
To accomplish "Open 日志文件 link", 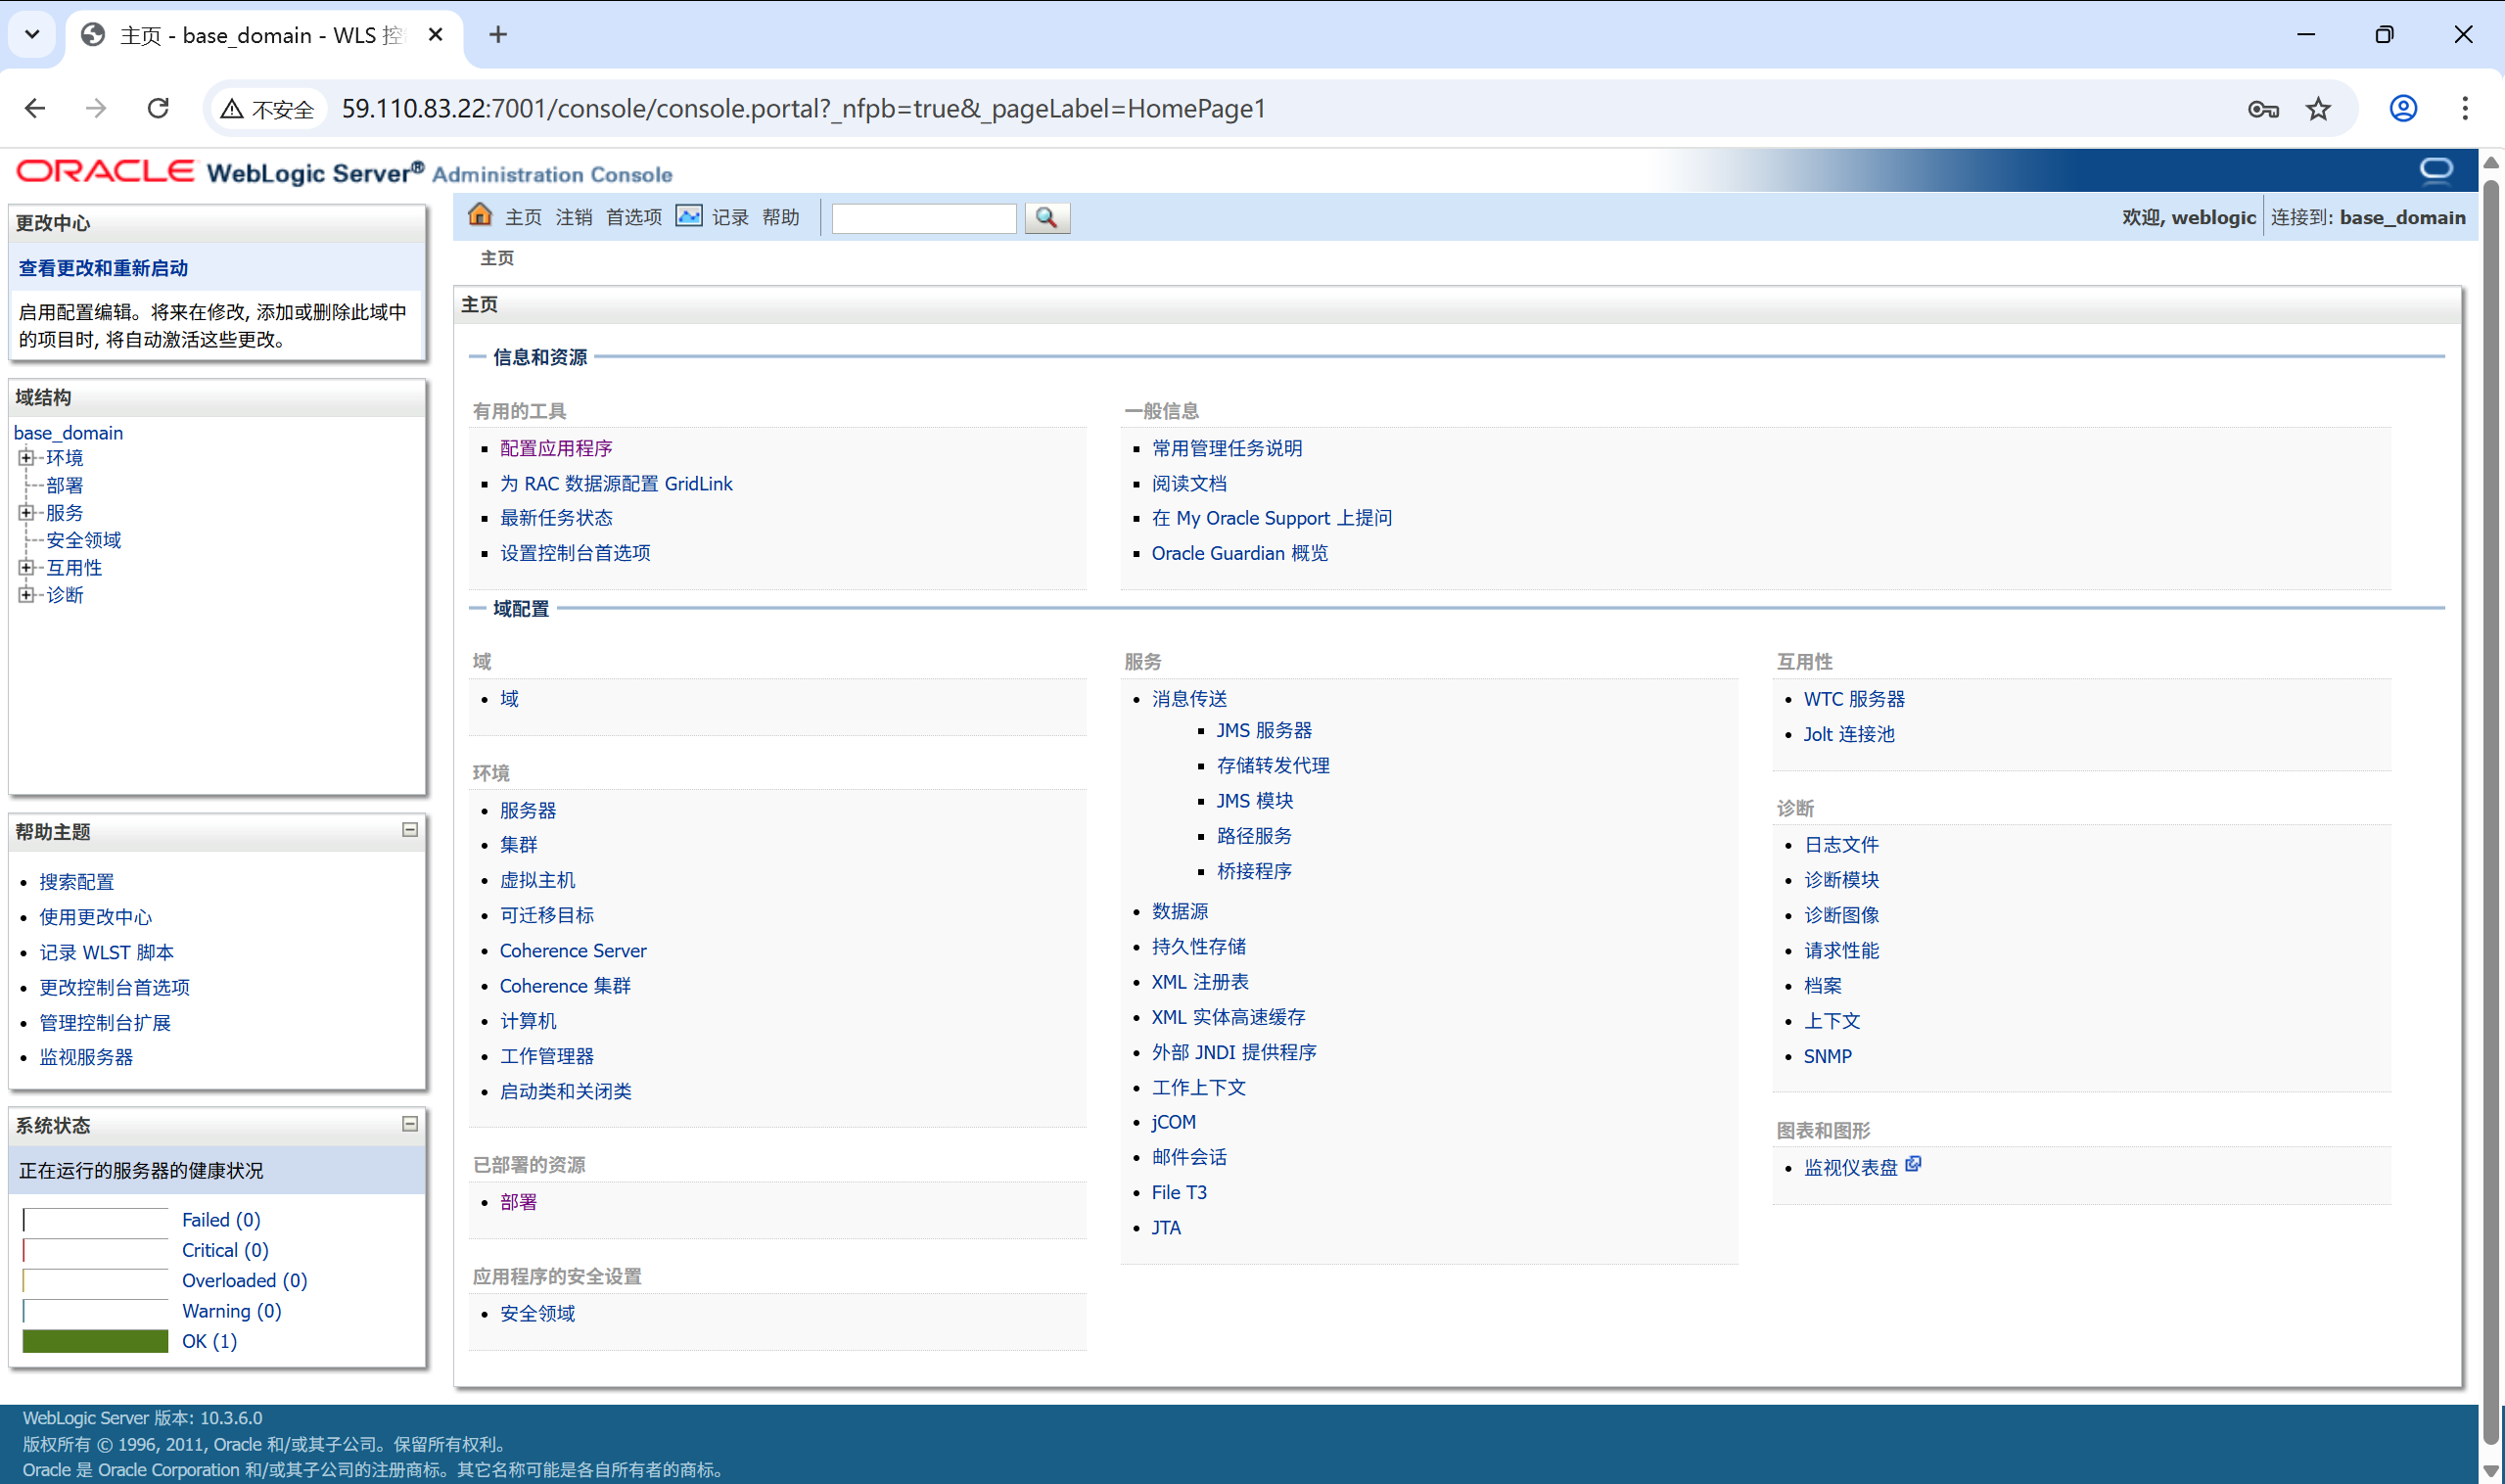I will point(1841,845).
